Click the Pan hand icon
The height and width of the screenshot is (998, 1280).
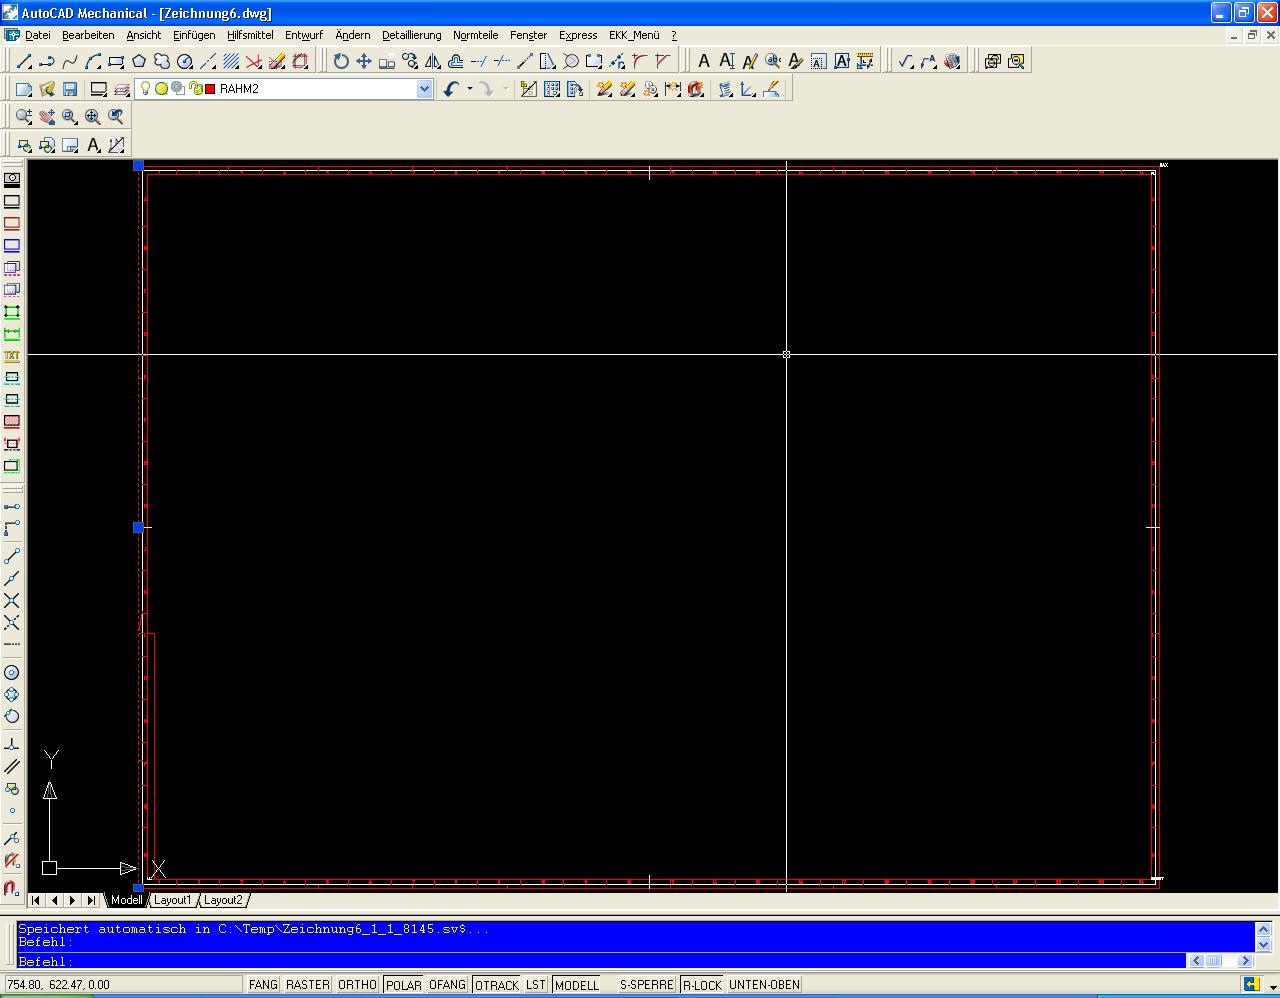click(x=47, y=116)
